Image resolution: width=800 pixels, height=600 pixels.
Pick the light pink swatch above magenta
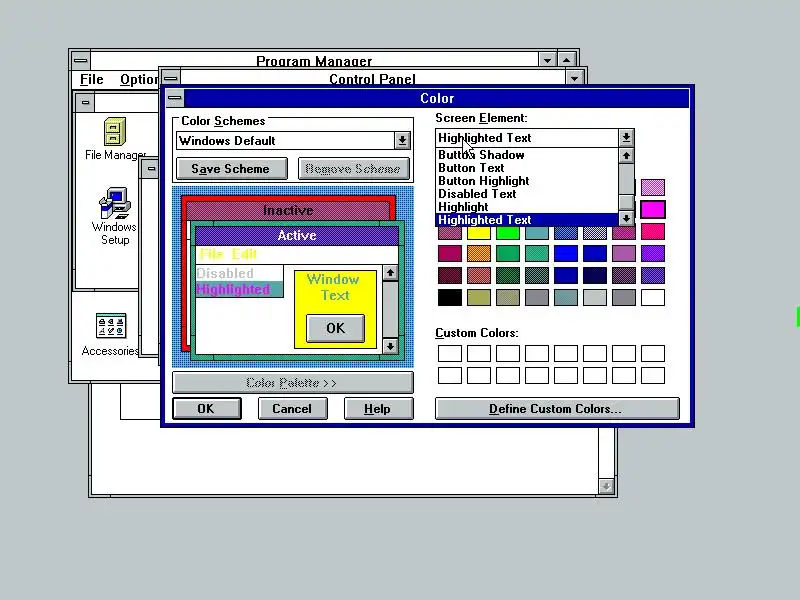[653, 187]
